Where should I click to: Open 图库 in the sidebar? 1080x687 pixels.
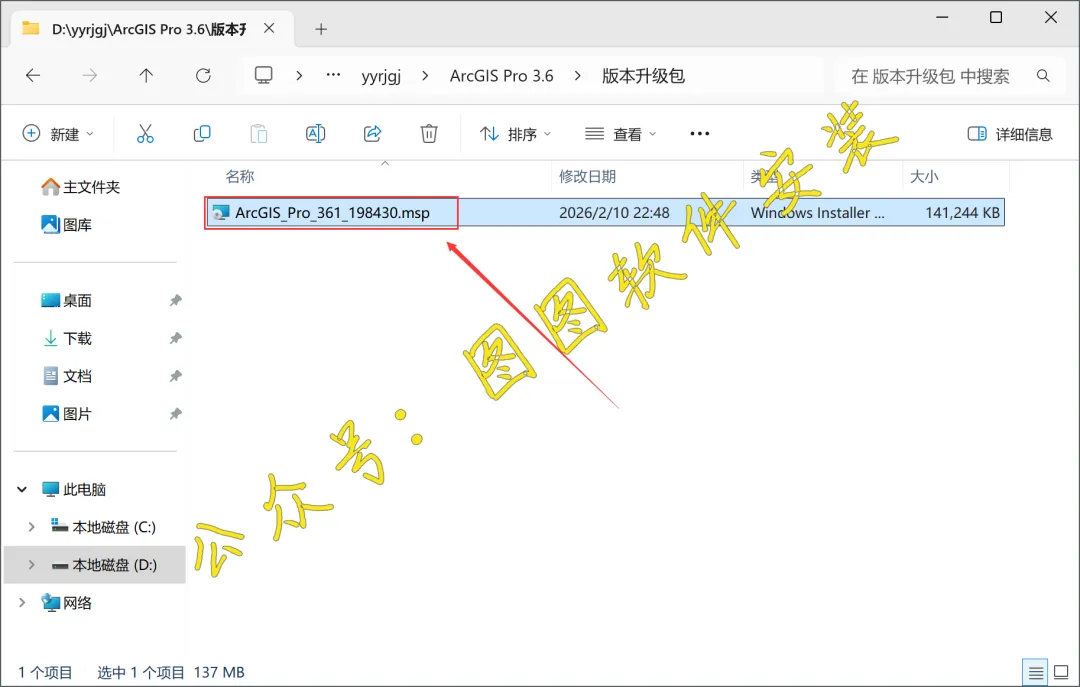click(x=67, y=225)
